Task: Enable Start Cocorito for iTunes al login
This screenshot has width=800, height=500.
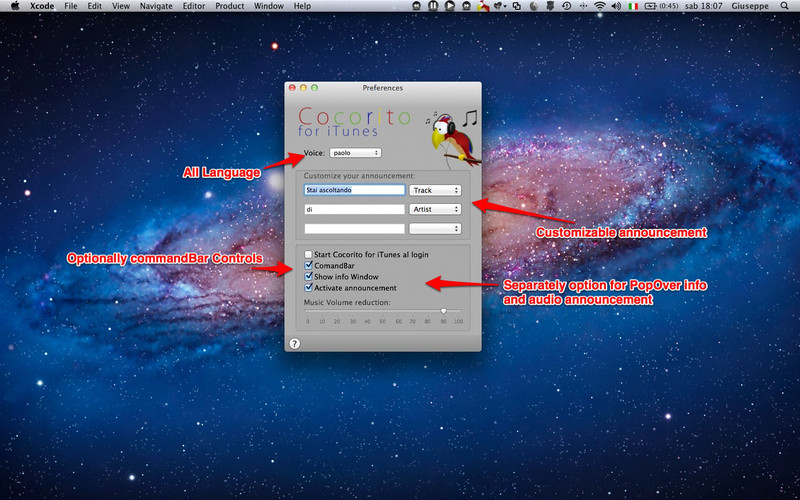Action: point(308,254)
